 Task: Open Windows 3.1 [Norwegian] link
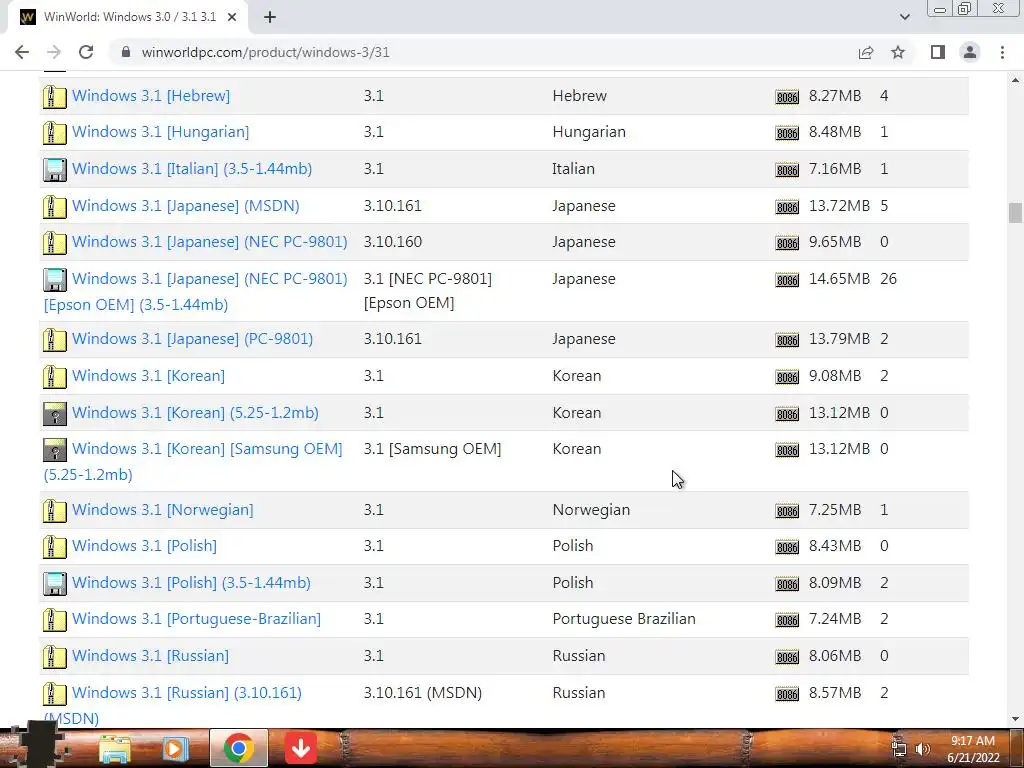pos(163,510)
